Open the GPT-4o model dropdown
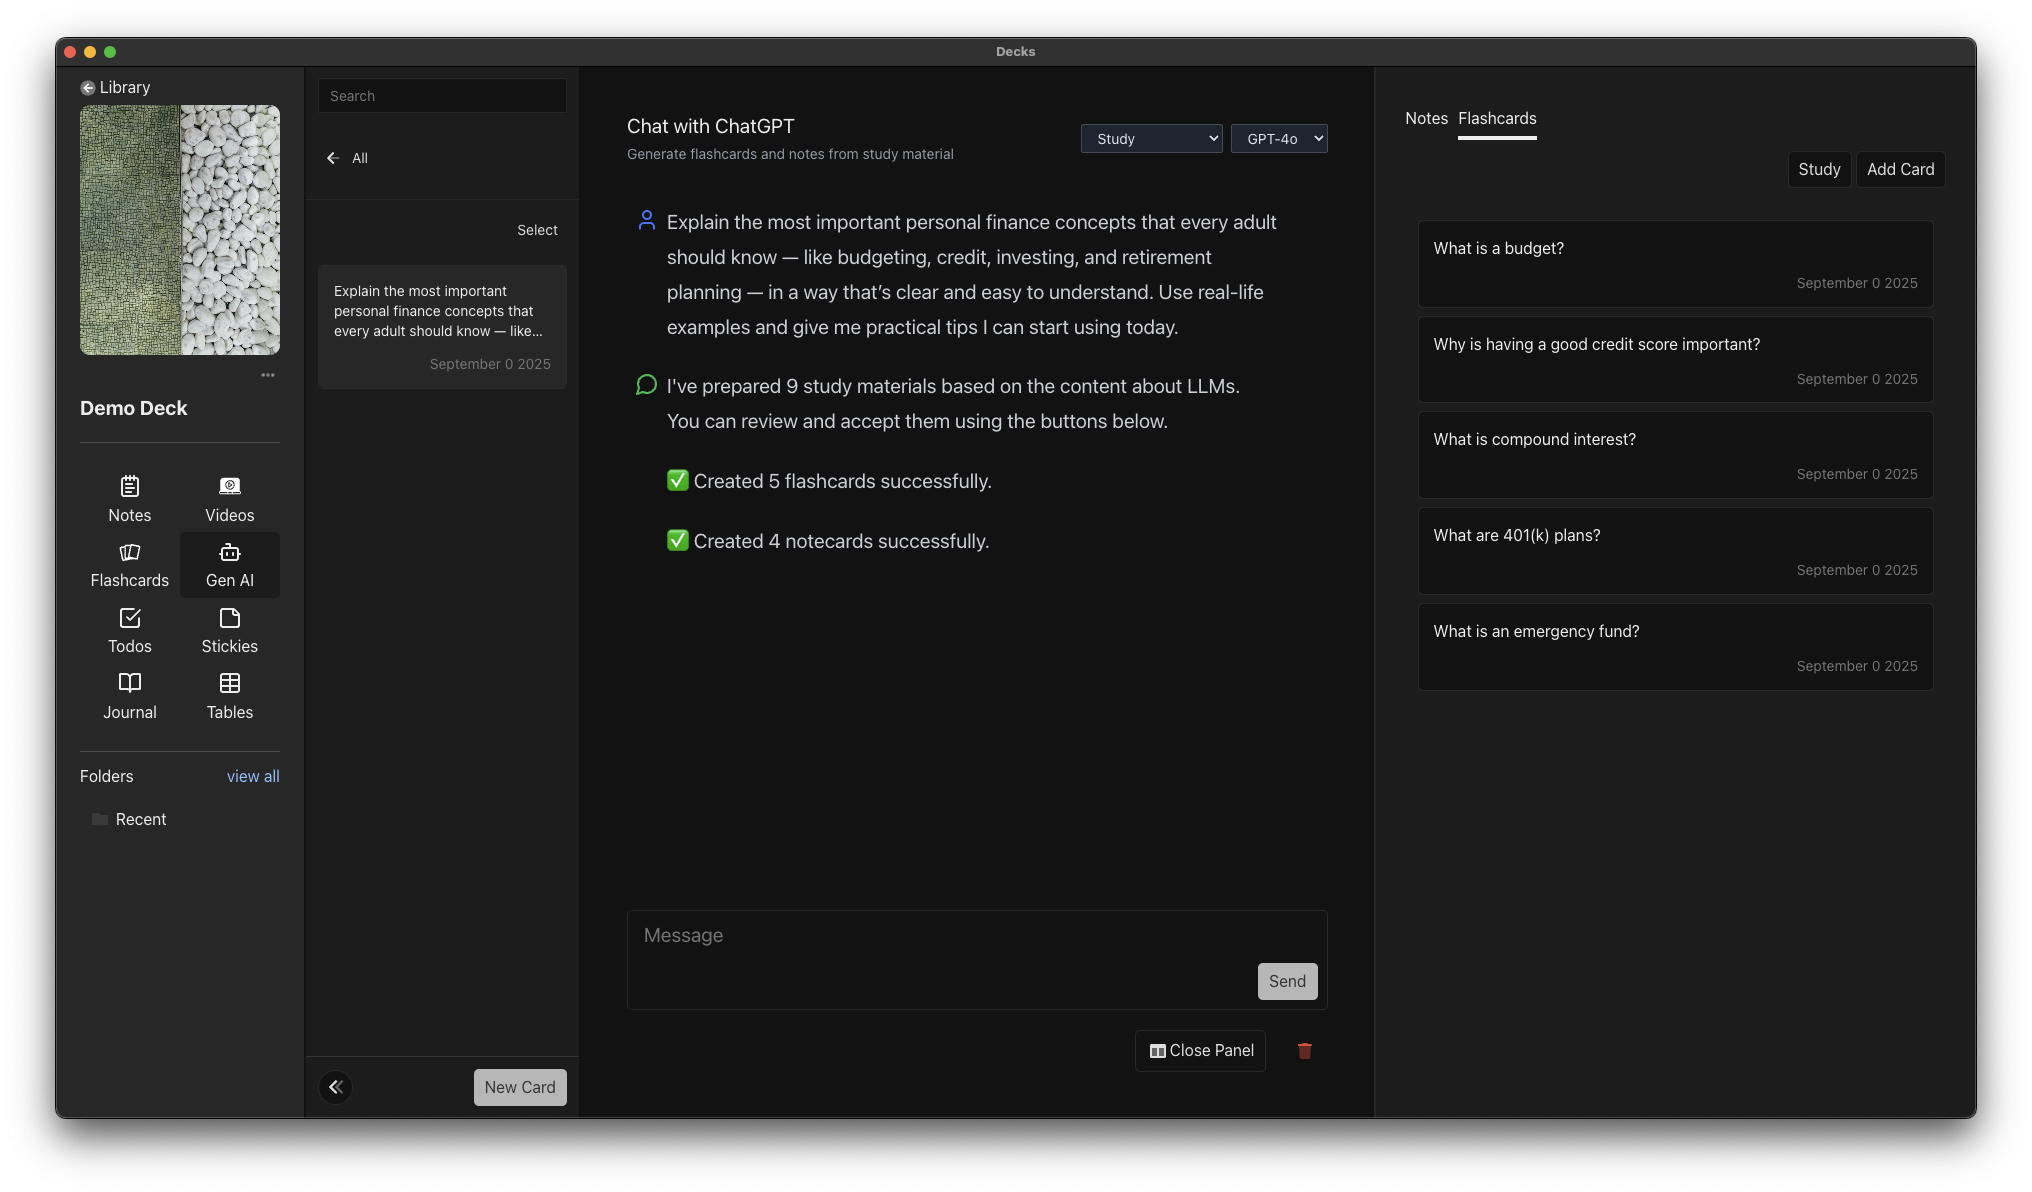The image size is (2032, 1192). [1279, 139]
